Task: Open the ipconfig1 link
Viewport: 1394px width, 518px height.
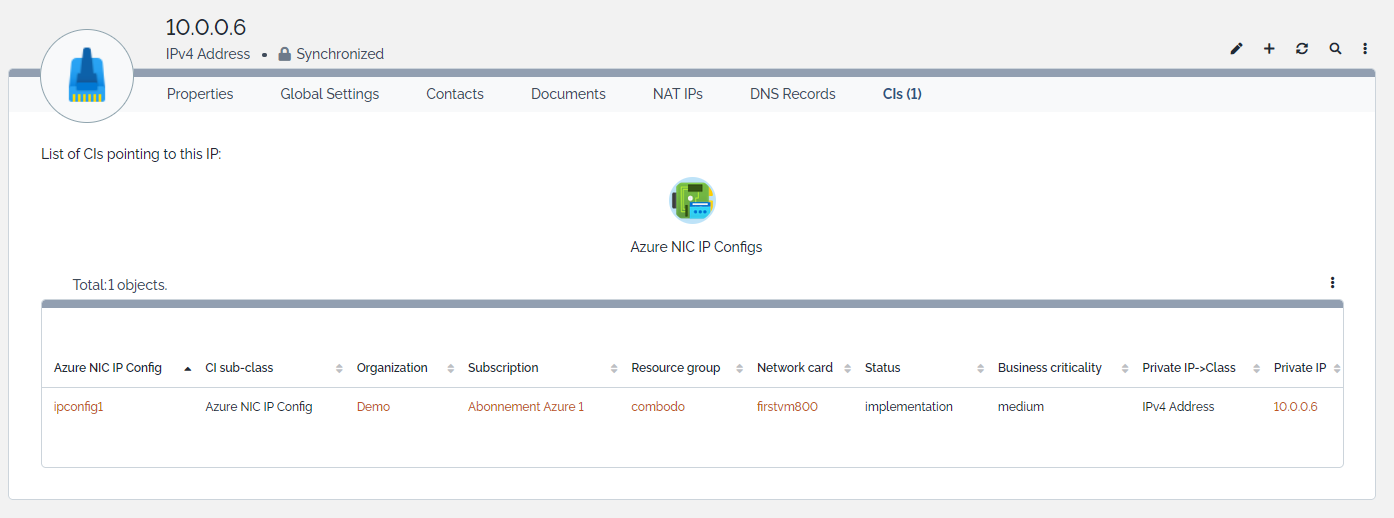Action: point(78,407)
